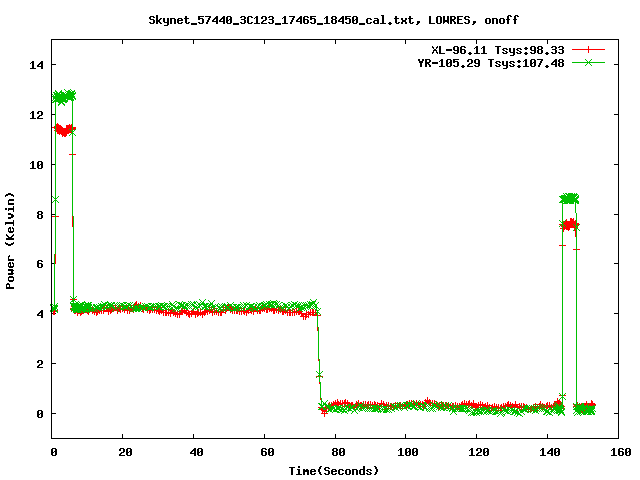
Task: Click the x-axis tick label 120
Action: (x=479, y=452)
